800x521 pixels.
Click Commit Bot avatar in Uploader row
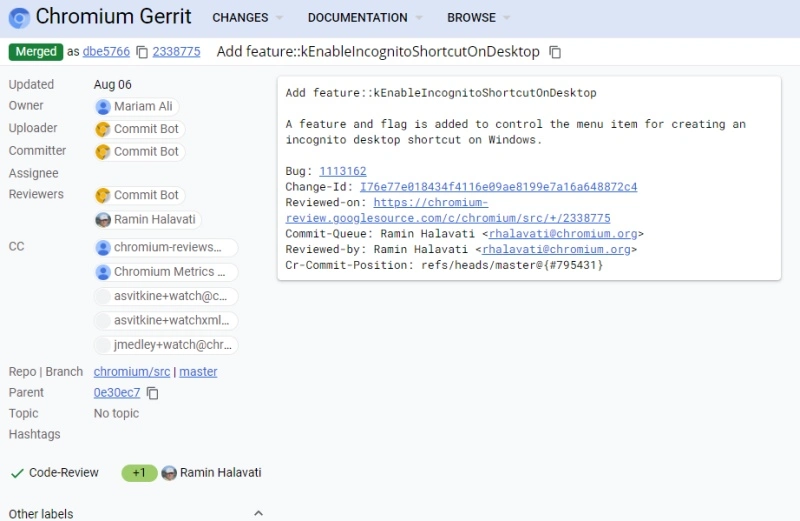(103, 129)
